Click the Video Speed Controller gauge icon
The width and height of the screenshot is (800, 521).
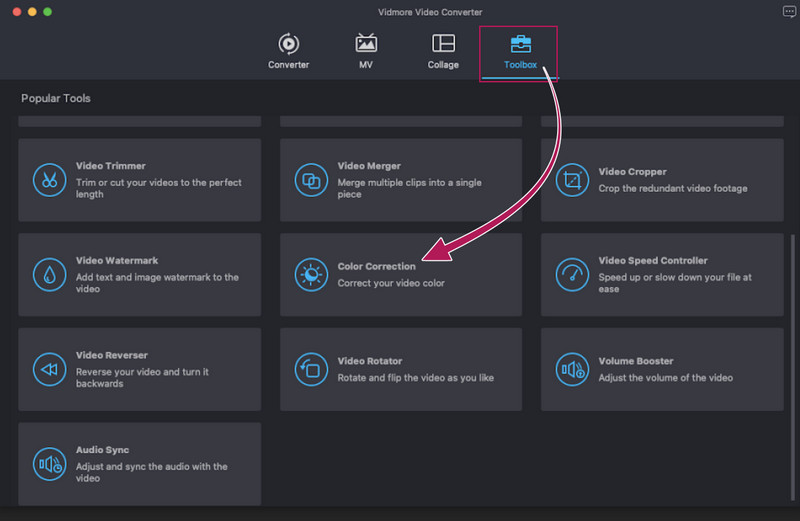pos(572,274)
